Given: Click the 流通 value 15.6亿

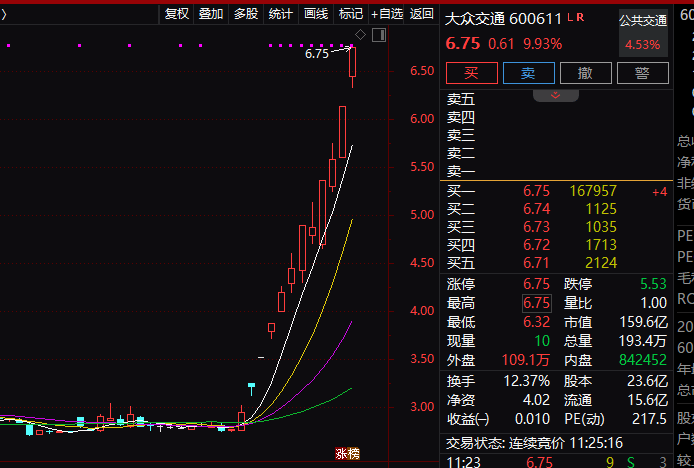Looking at the screenshot, I should [647, 400].
